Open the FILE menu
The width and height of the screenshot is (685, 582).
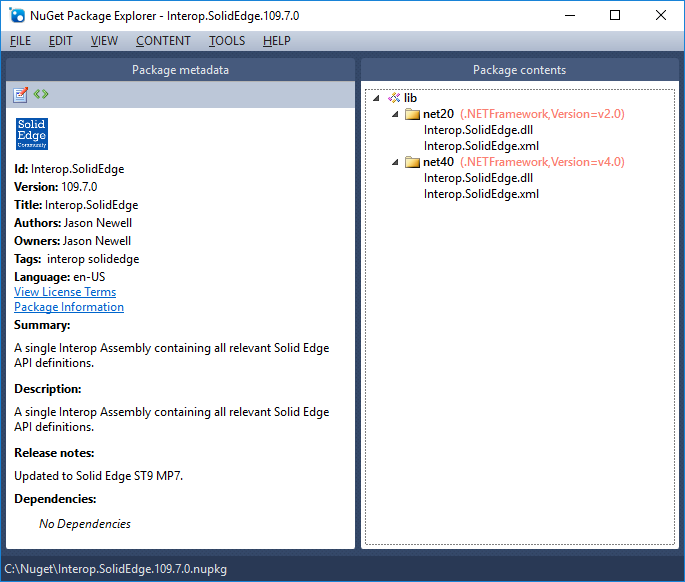[21, 41]
